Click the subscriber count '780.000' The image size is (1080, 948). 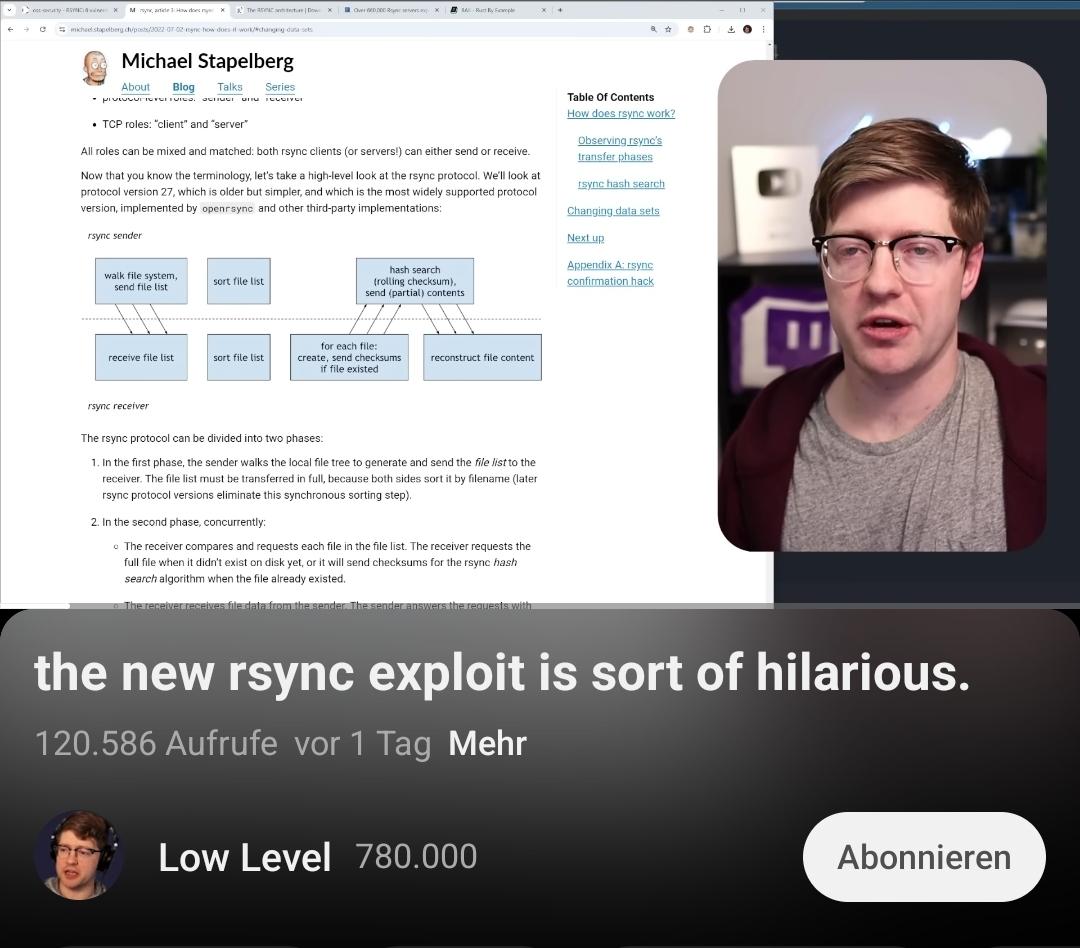(416, 856)
